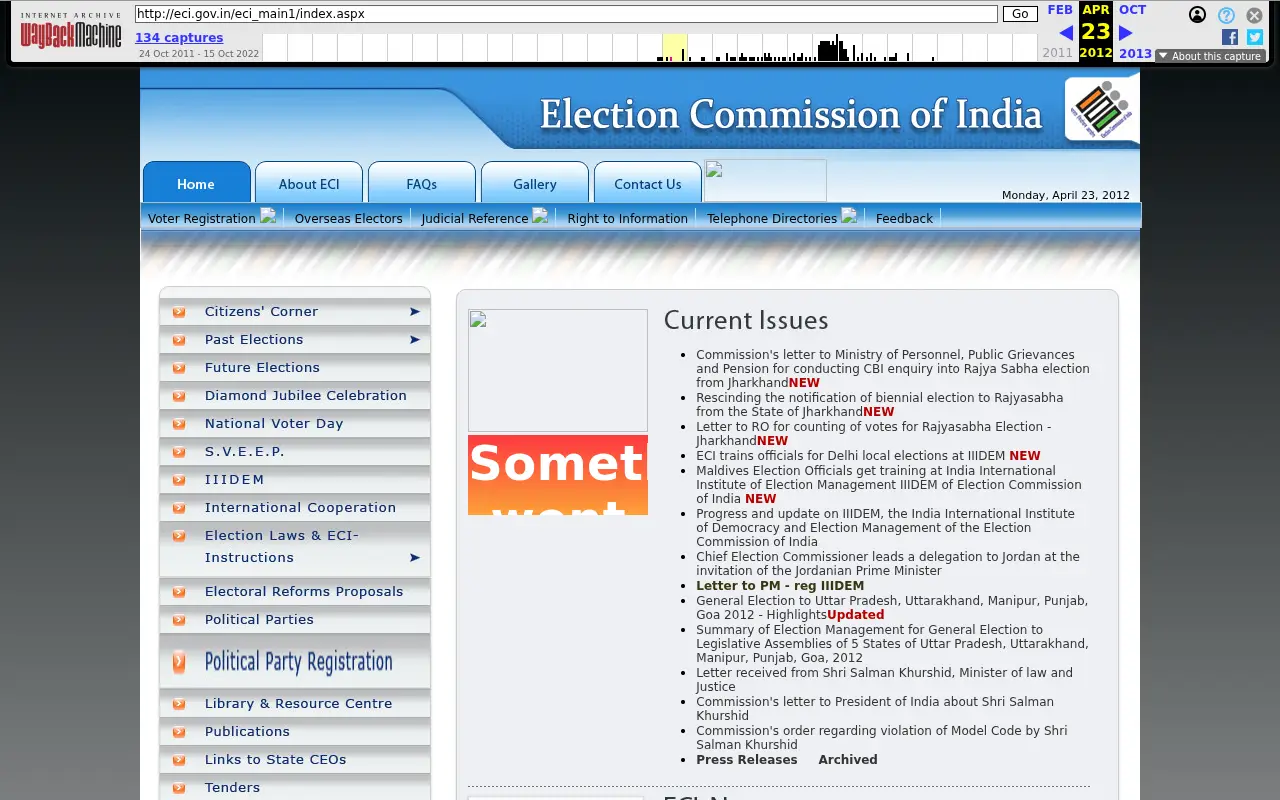Open the Judicial Reference dropdown menu
The width and height of the screenshot is (1280, 800).
(484, 217)
